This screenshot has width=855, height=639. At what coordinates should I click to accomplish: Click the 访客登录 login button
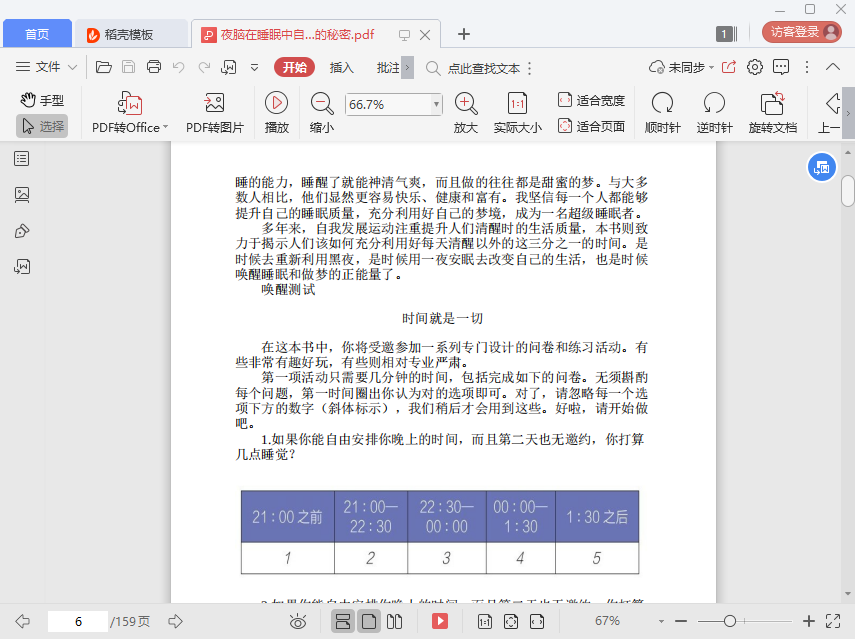[802, 32]
